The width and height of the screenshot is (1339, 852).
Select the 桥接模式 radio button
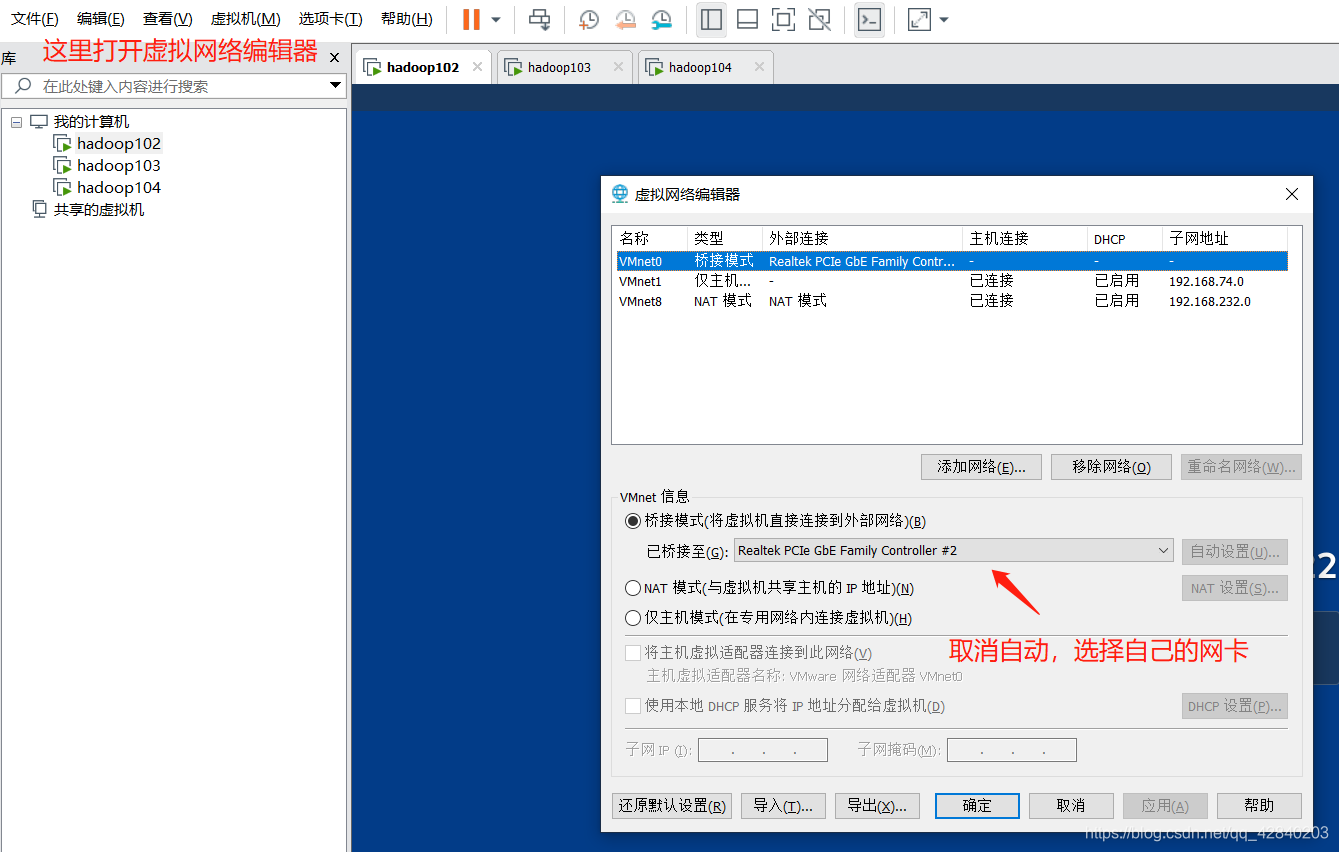pos(633,521)
